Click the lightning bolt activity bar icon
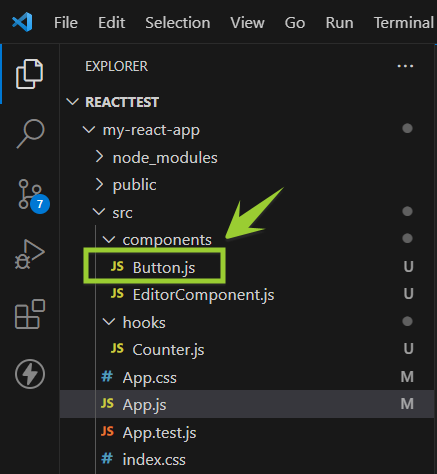Viewport: 437px width, 474px height. 30,374
